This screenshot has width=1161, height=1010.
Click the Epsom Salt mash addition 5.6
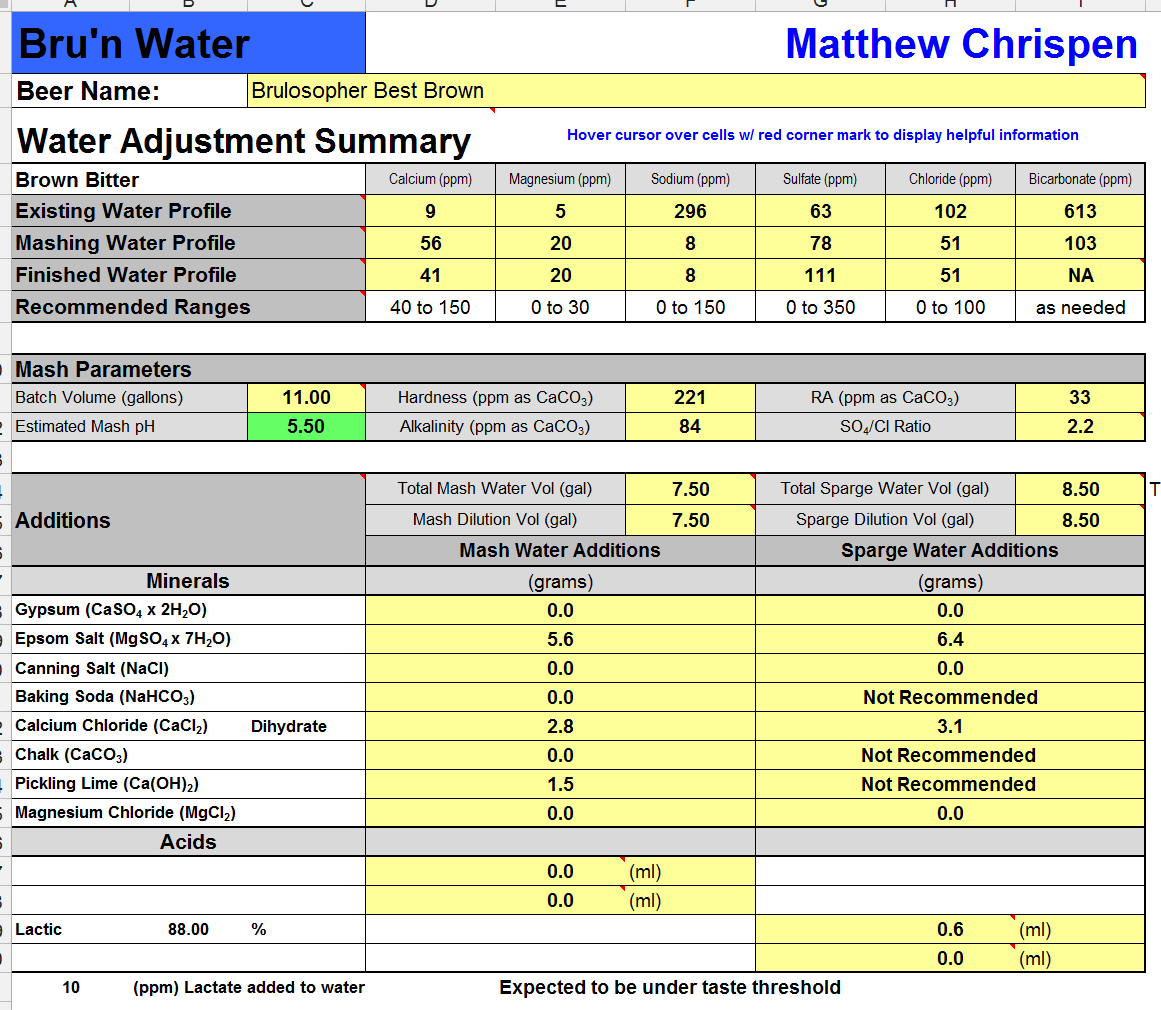coord(560,639)
